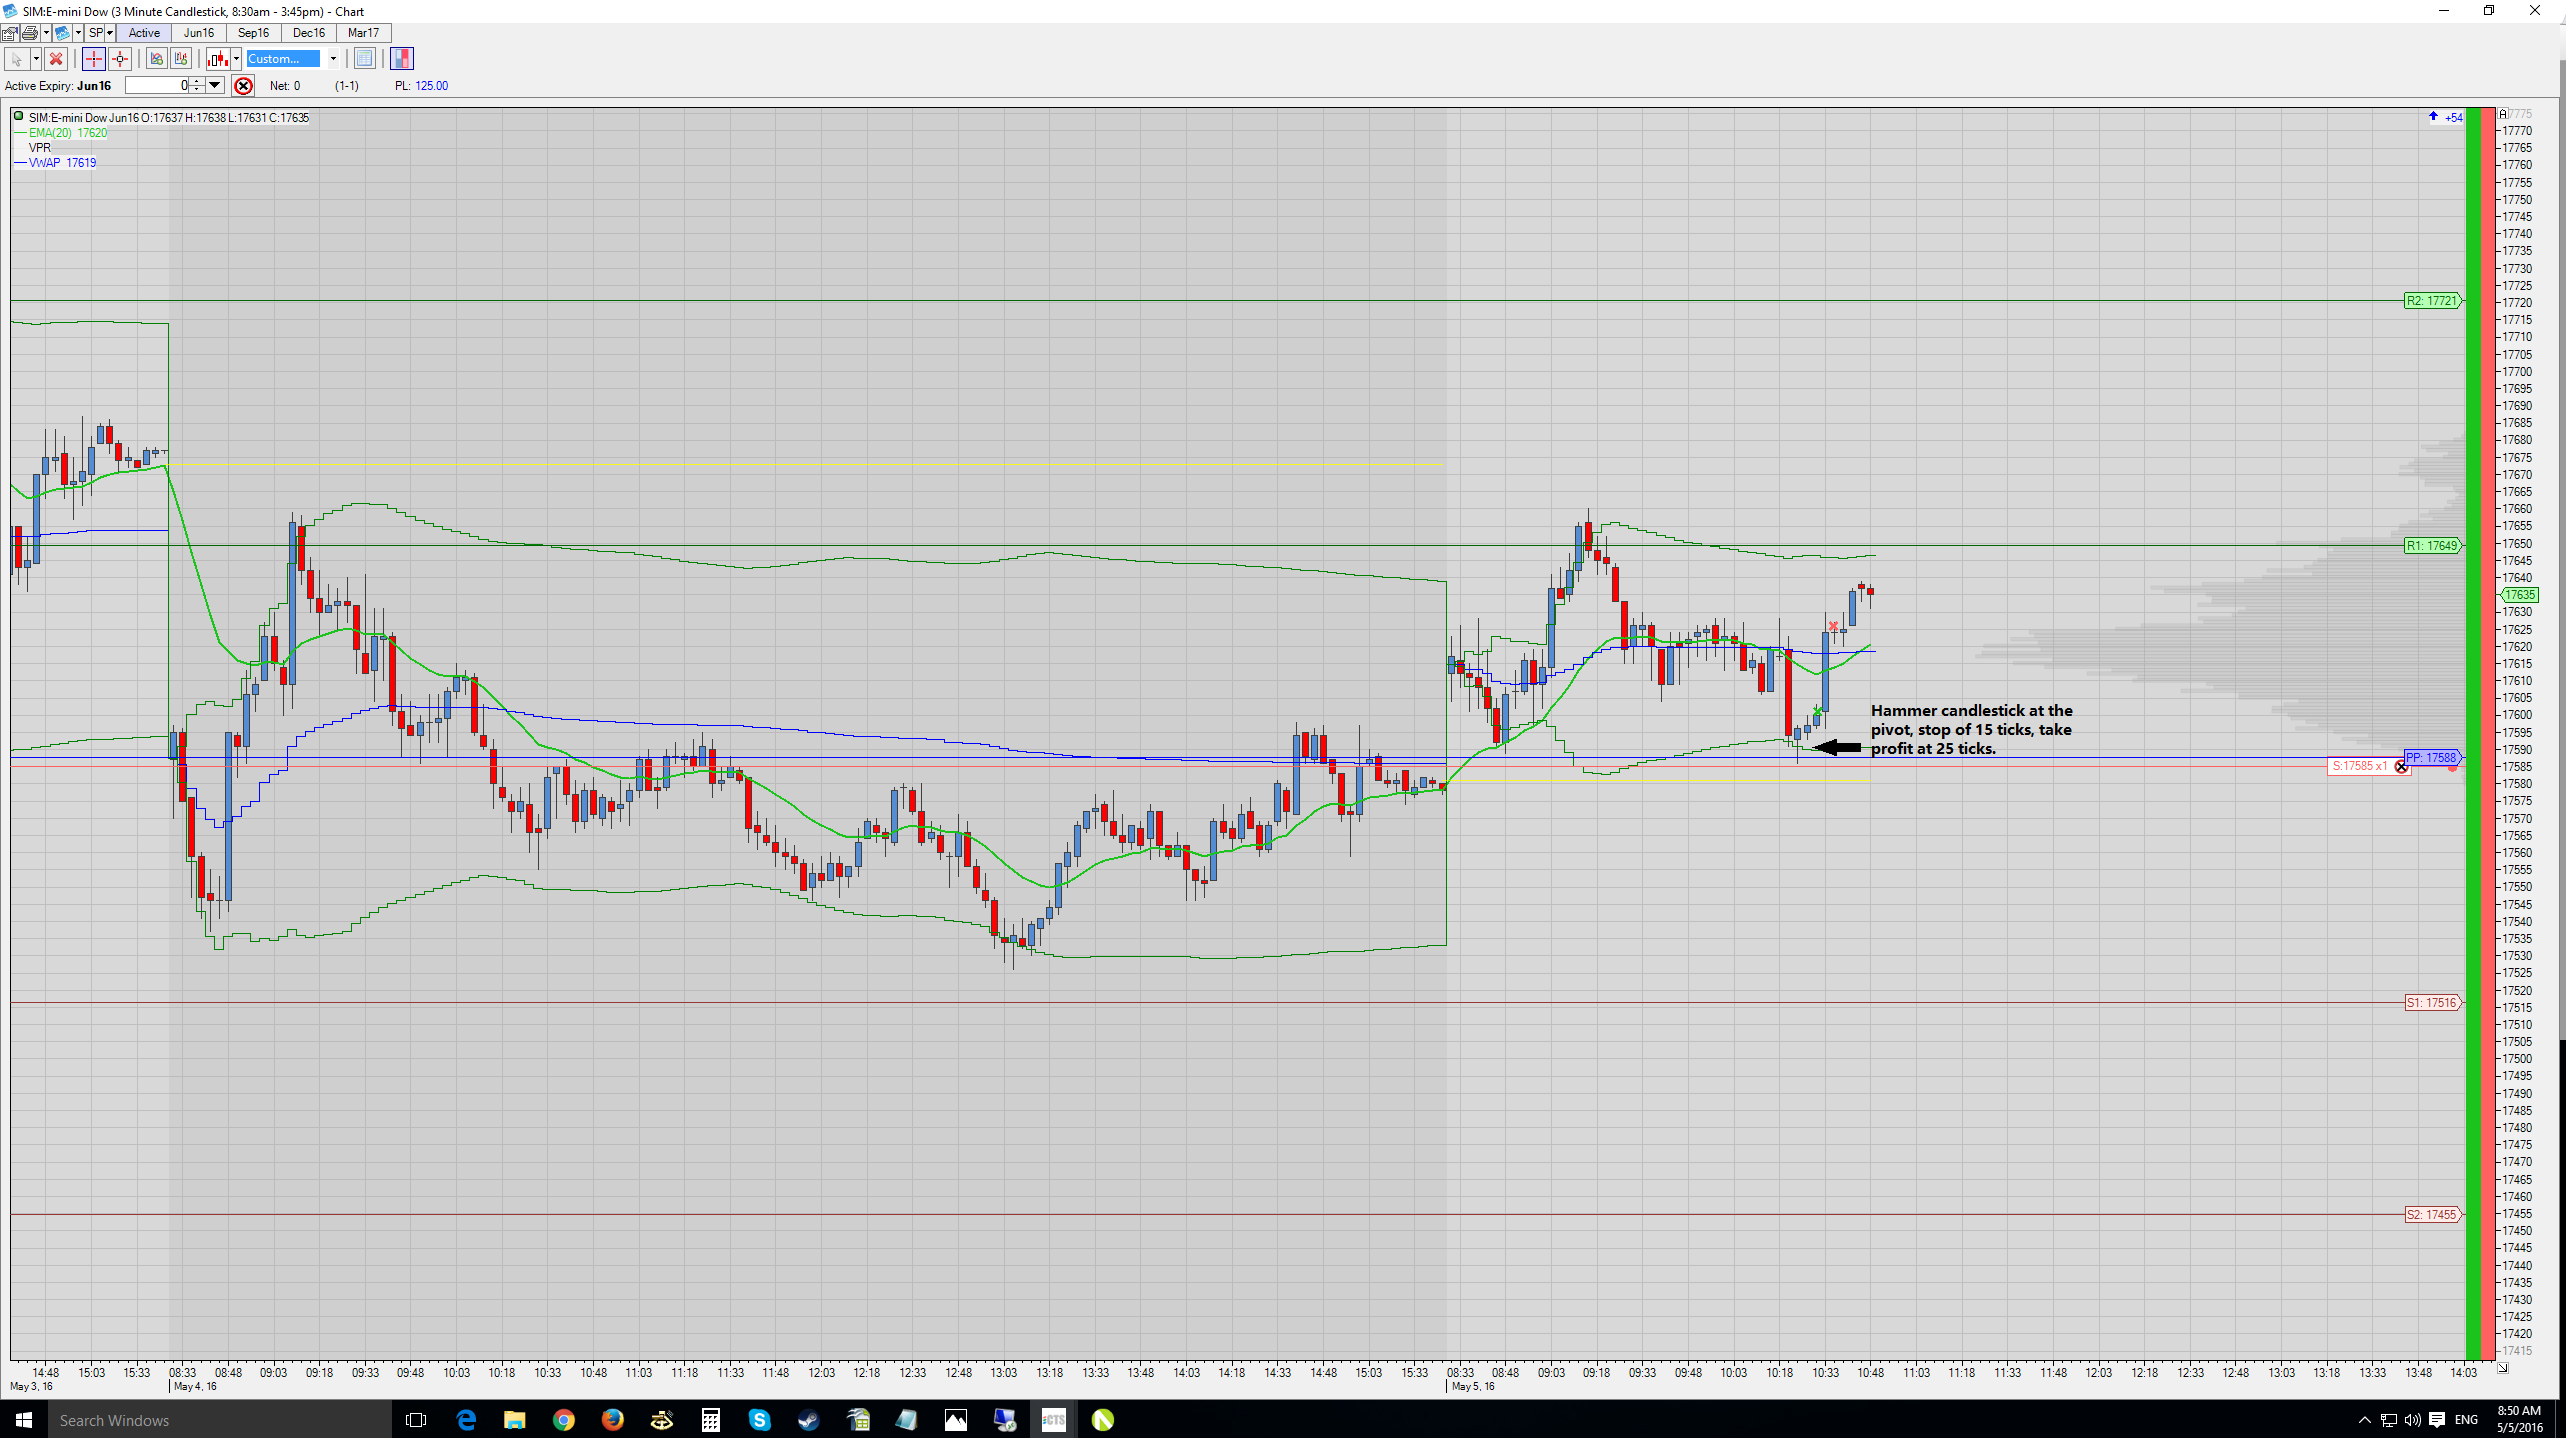Viewport: 2566px width, 1438px height.
Task: Cancel the S:17585 stop order via X
Action: click(x=2401, y=767)
